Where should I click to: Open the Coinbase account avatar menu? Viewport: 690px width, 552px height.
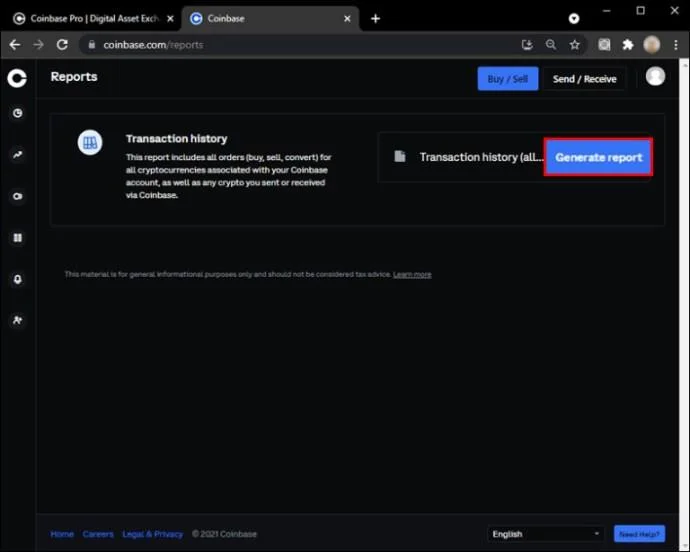pyautogui.click(x=655, y=77)
